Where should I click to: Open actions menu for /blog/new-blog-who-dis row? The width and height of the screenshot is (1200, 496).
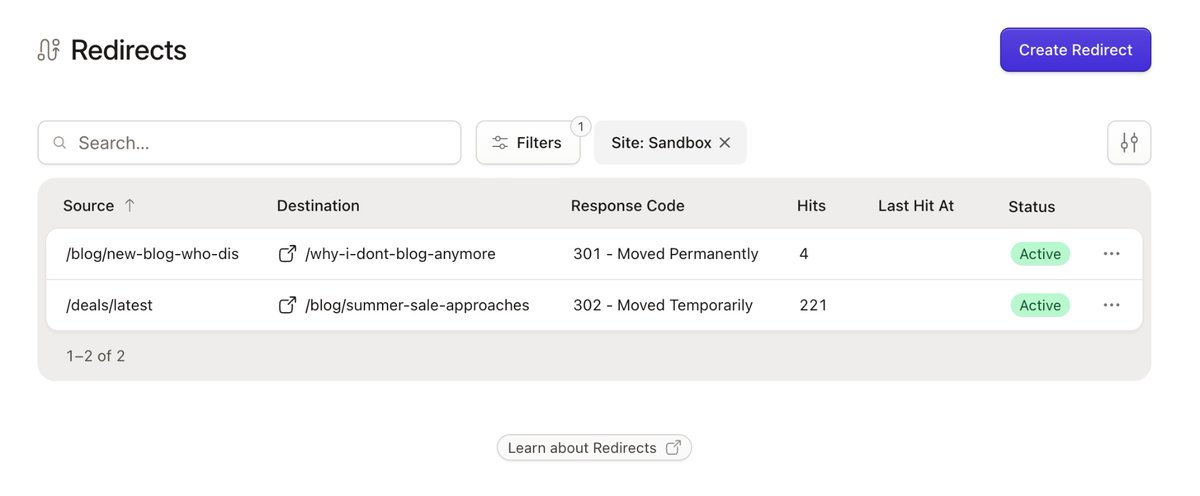(1111, 254)
